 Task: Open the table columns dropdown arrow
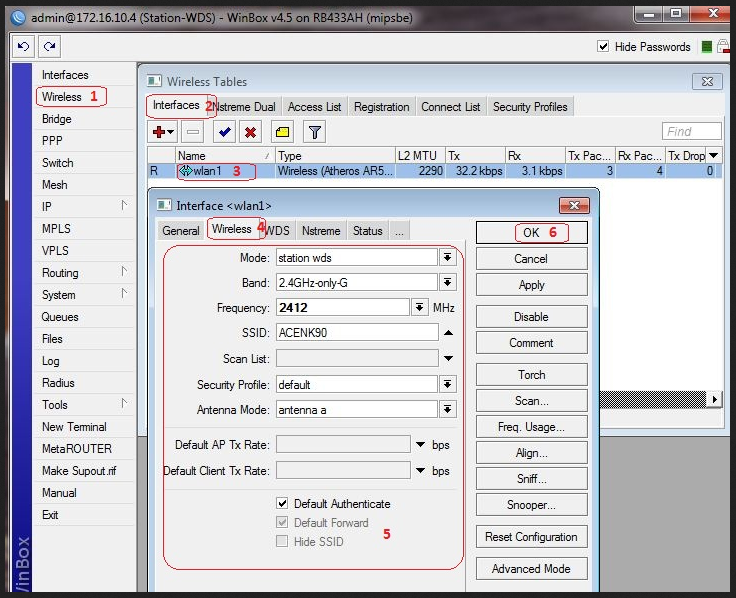713,155
